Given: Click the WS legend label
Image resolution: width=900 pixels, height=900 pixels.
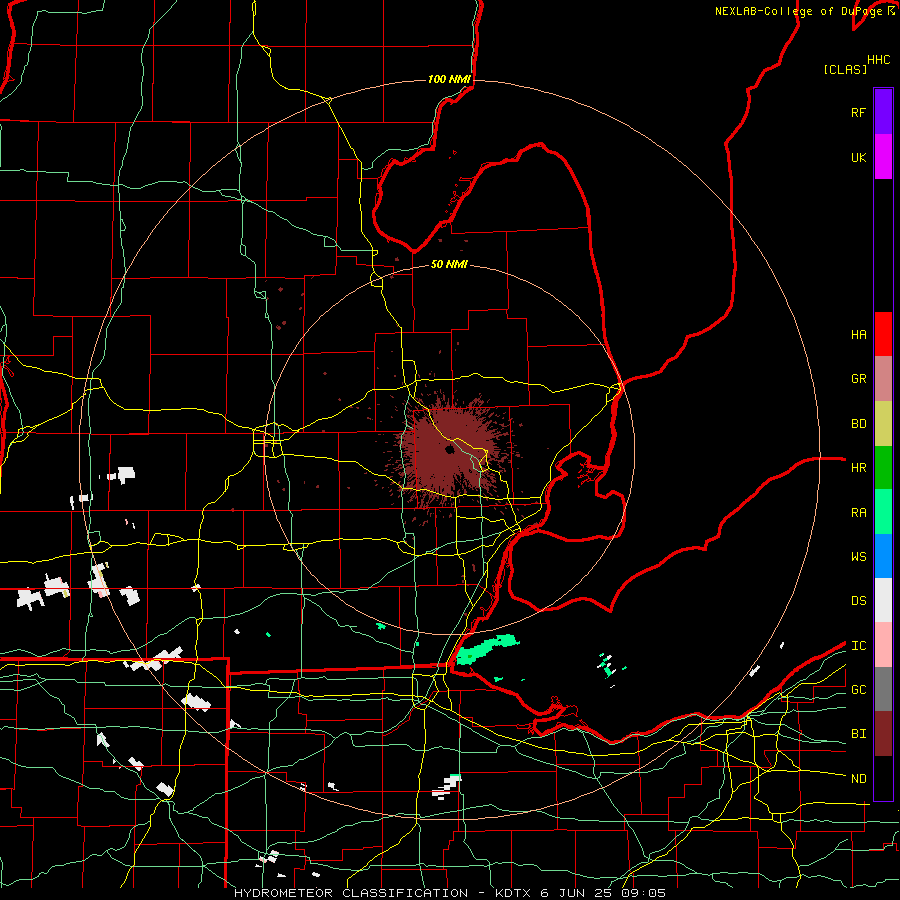Looking at the screenshot, I should [858, 557].
